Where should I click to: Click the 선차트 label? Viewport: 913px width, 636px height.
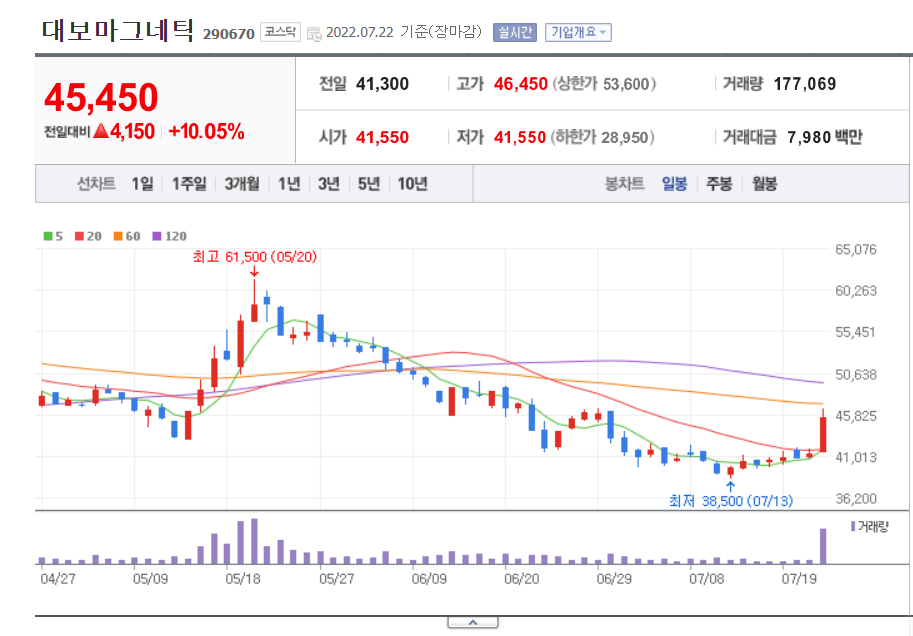coord(97,184)
